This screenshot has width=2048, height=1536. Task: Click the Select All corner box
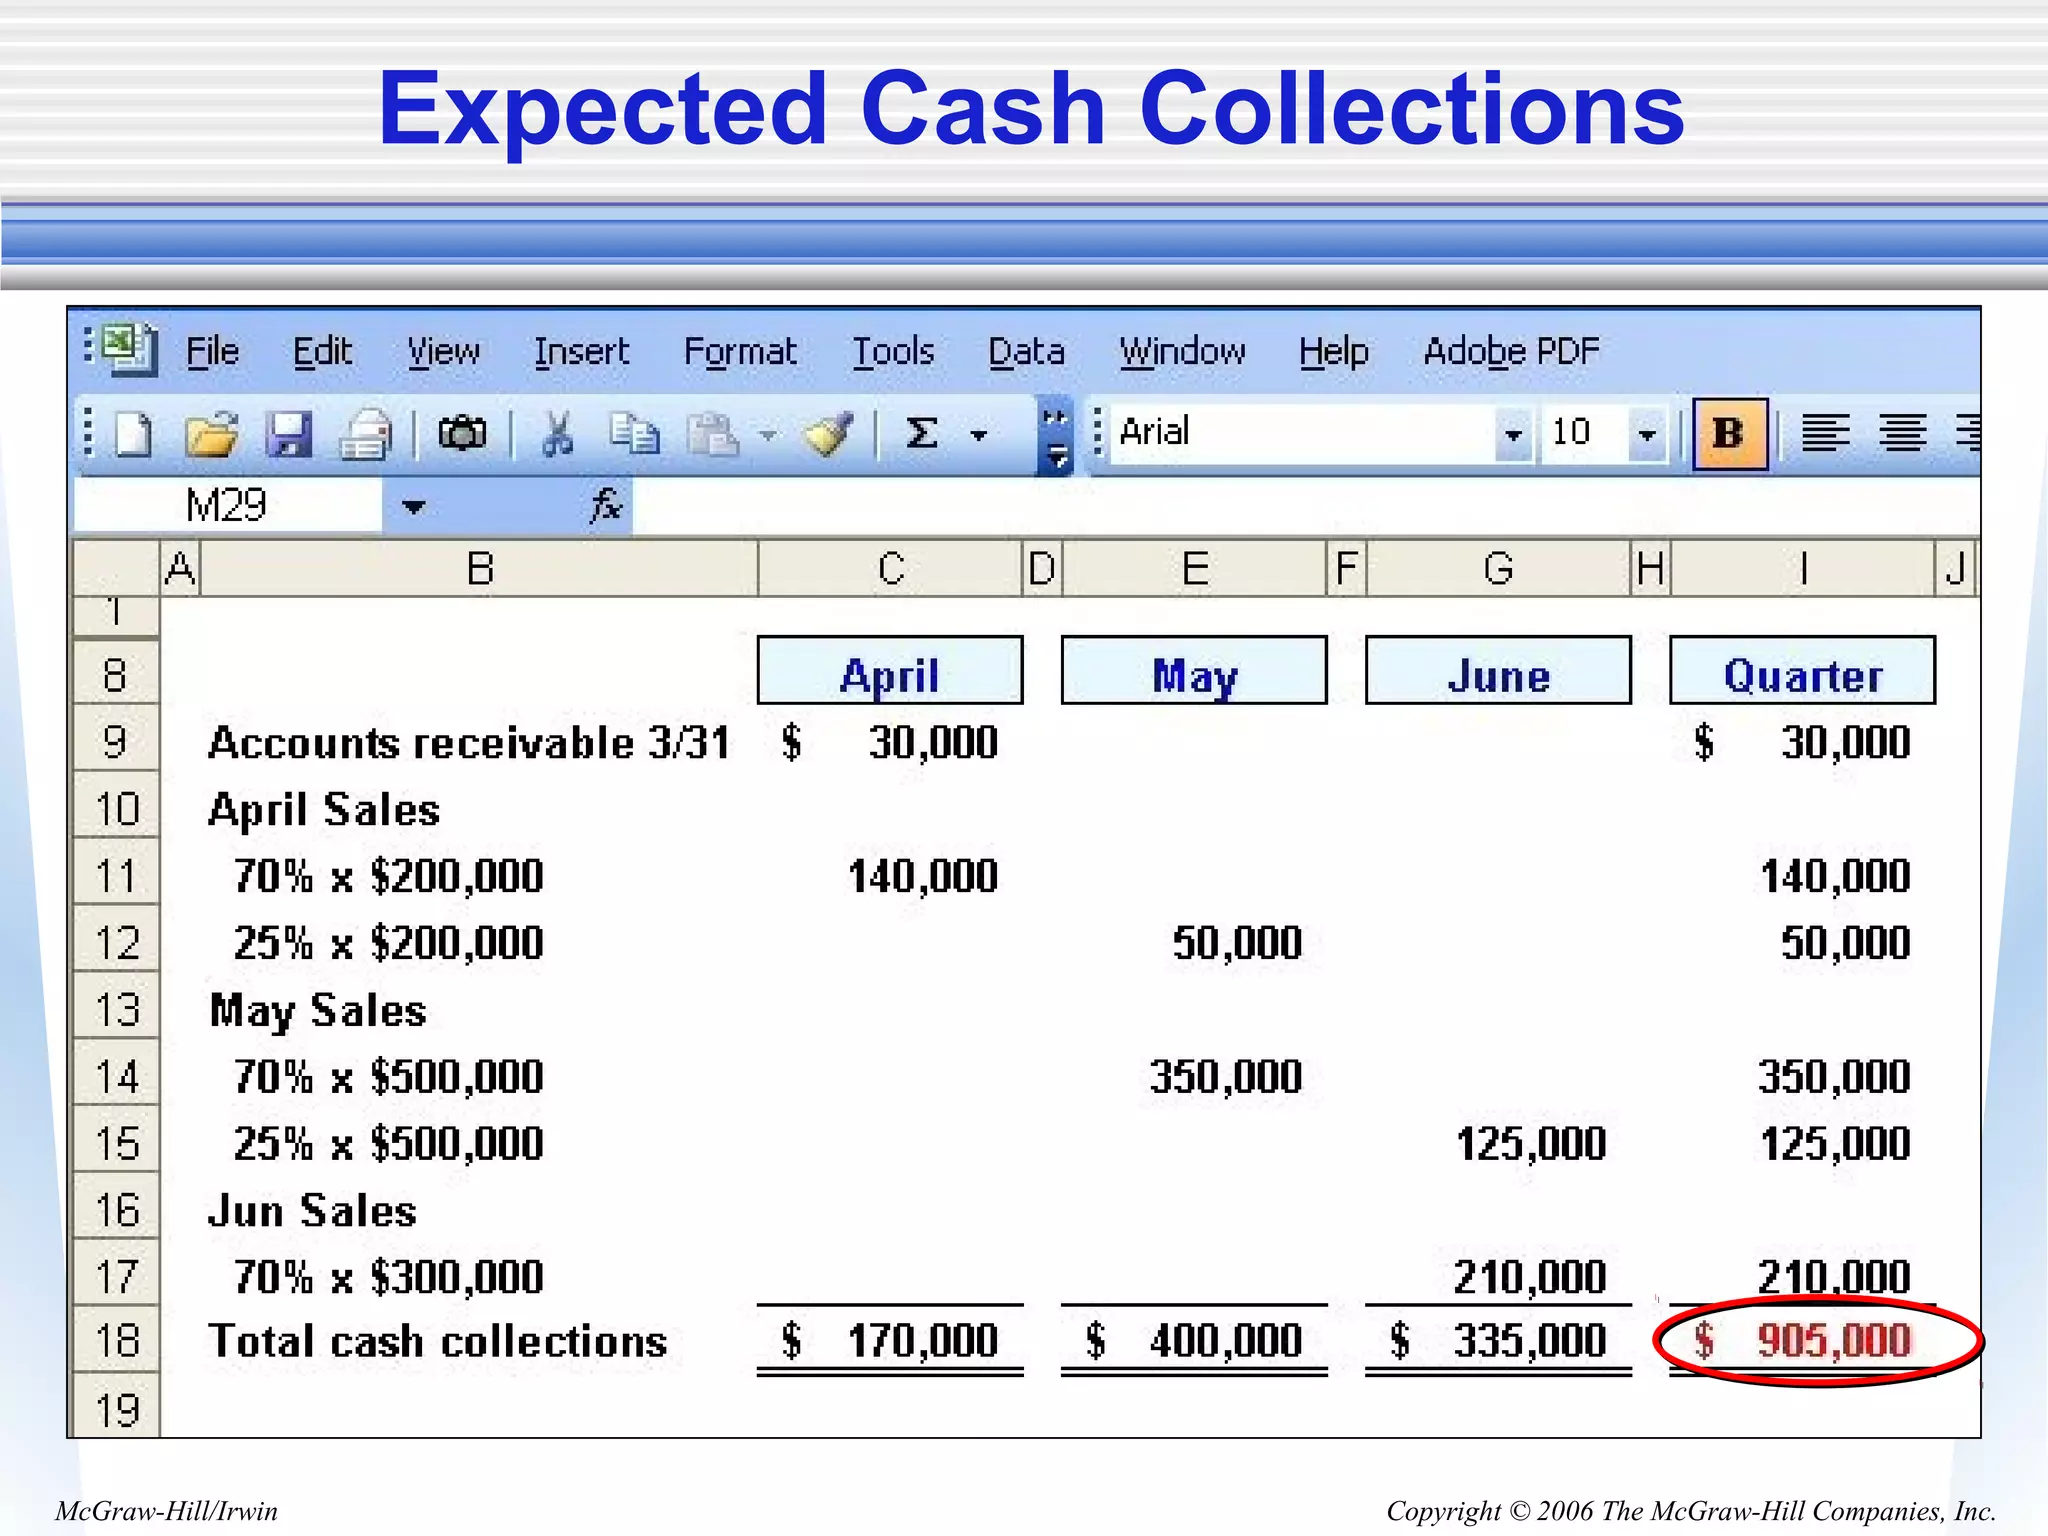point(117,569)
